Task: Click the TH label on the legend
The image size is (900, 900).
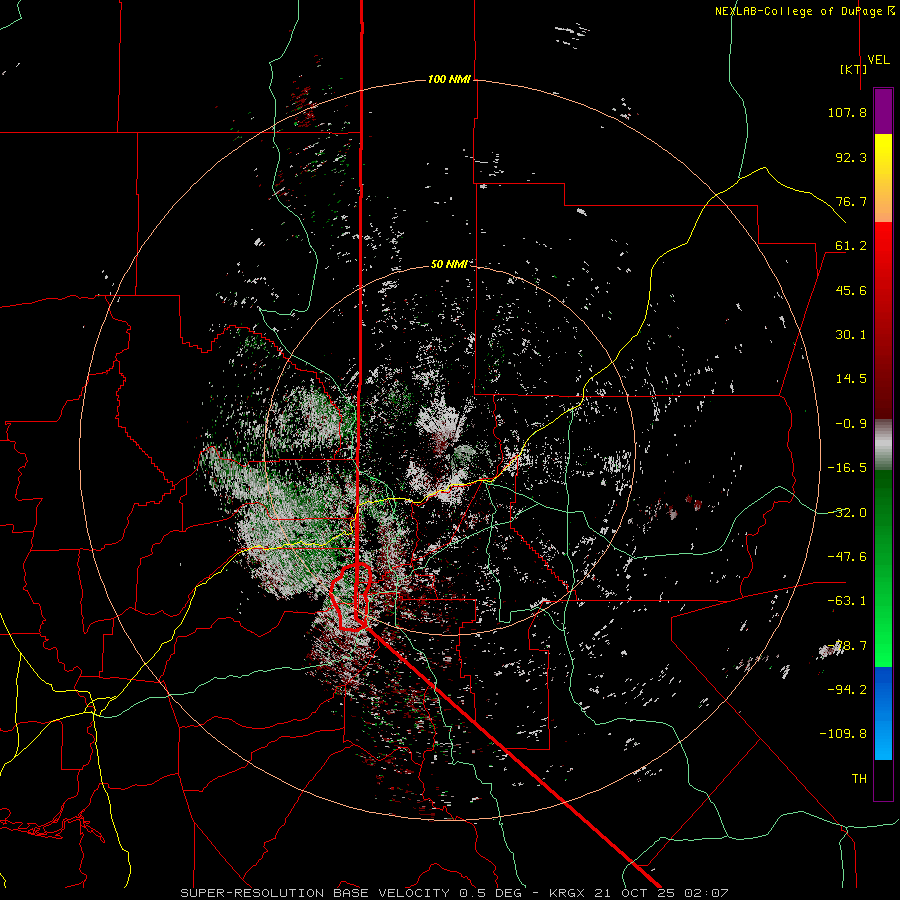Action: (859, 779)
